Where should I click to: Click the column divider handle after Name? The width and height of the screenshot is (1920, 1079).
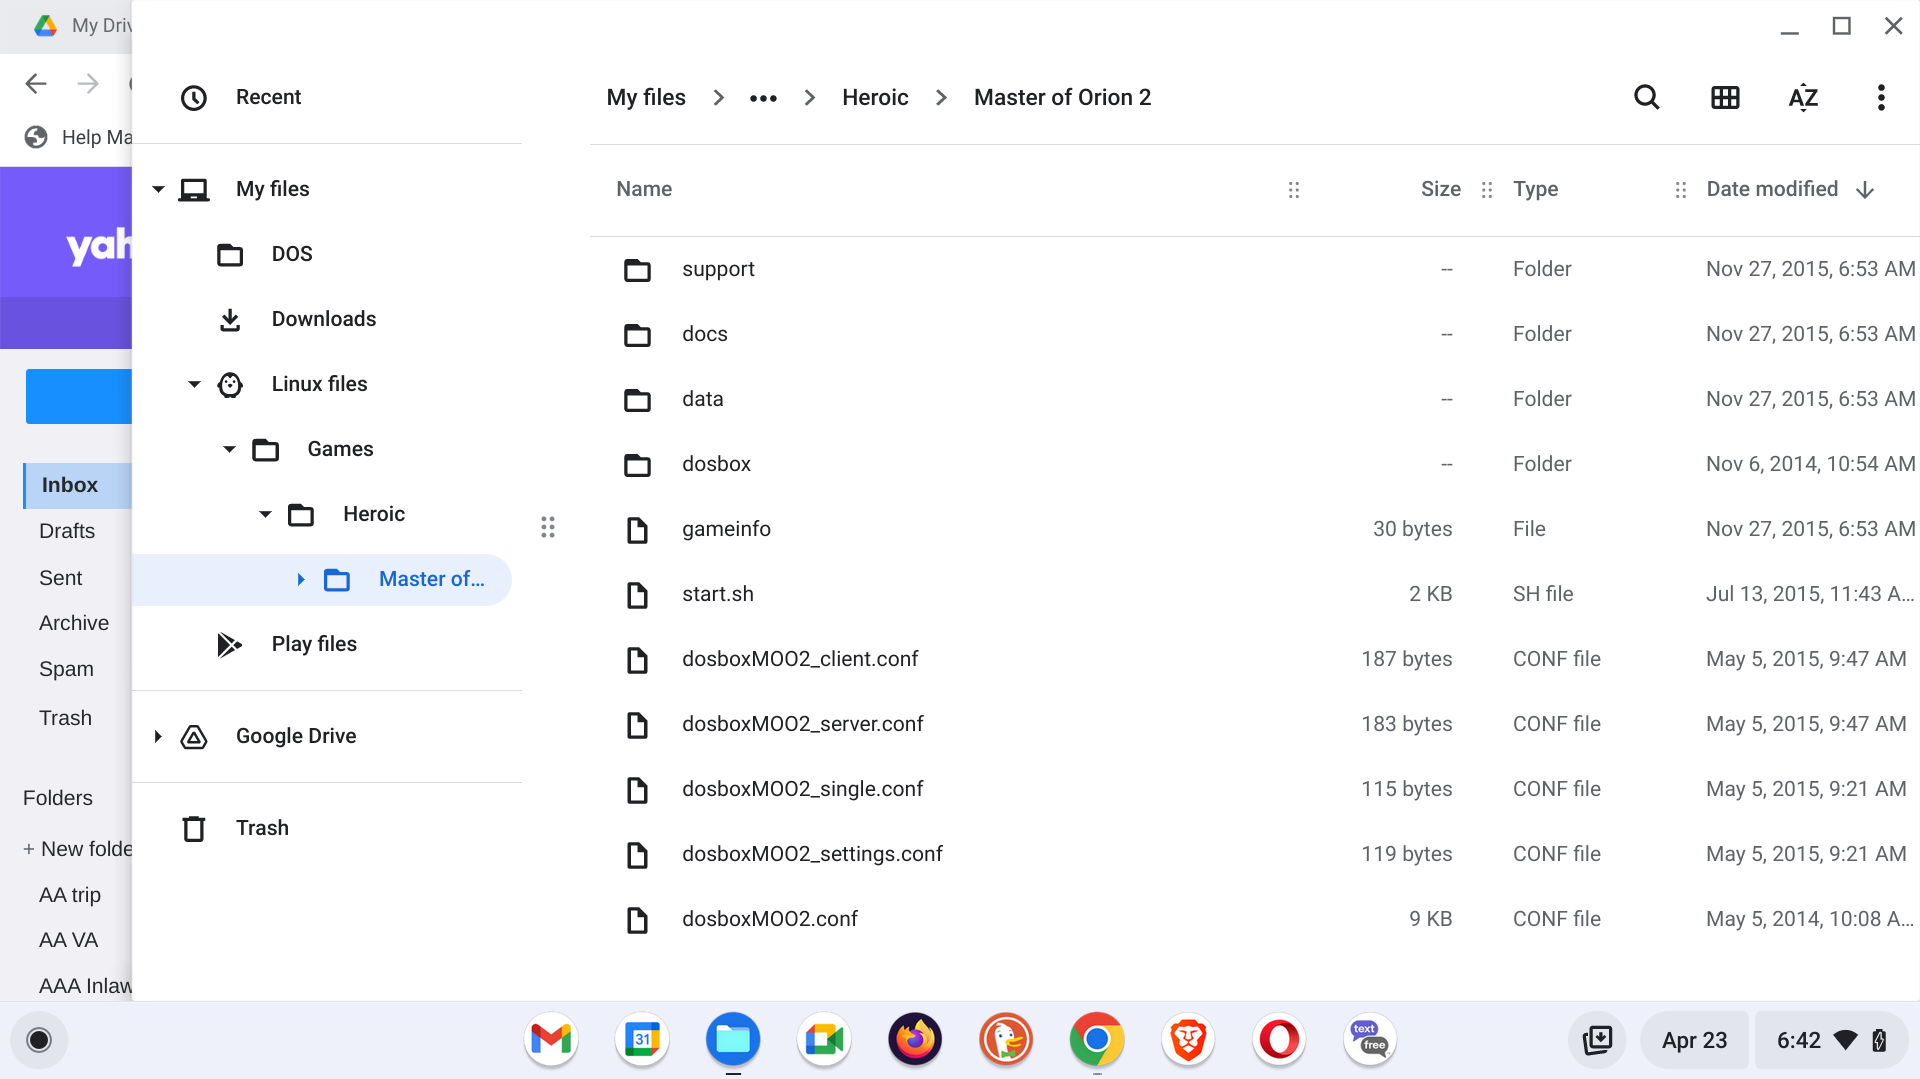1294,190
